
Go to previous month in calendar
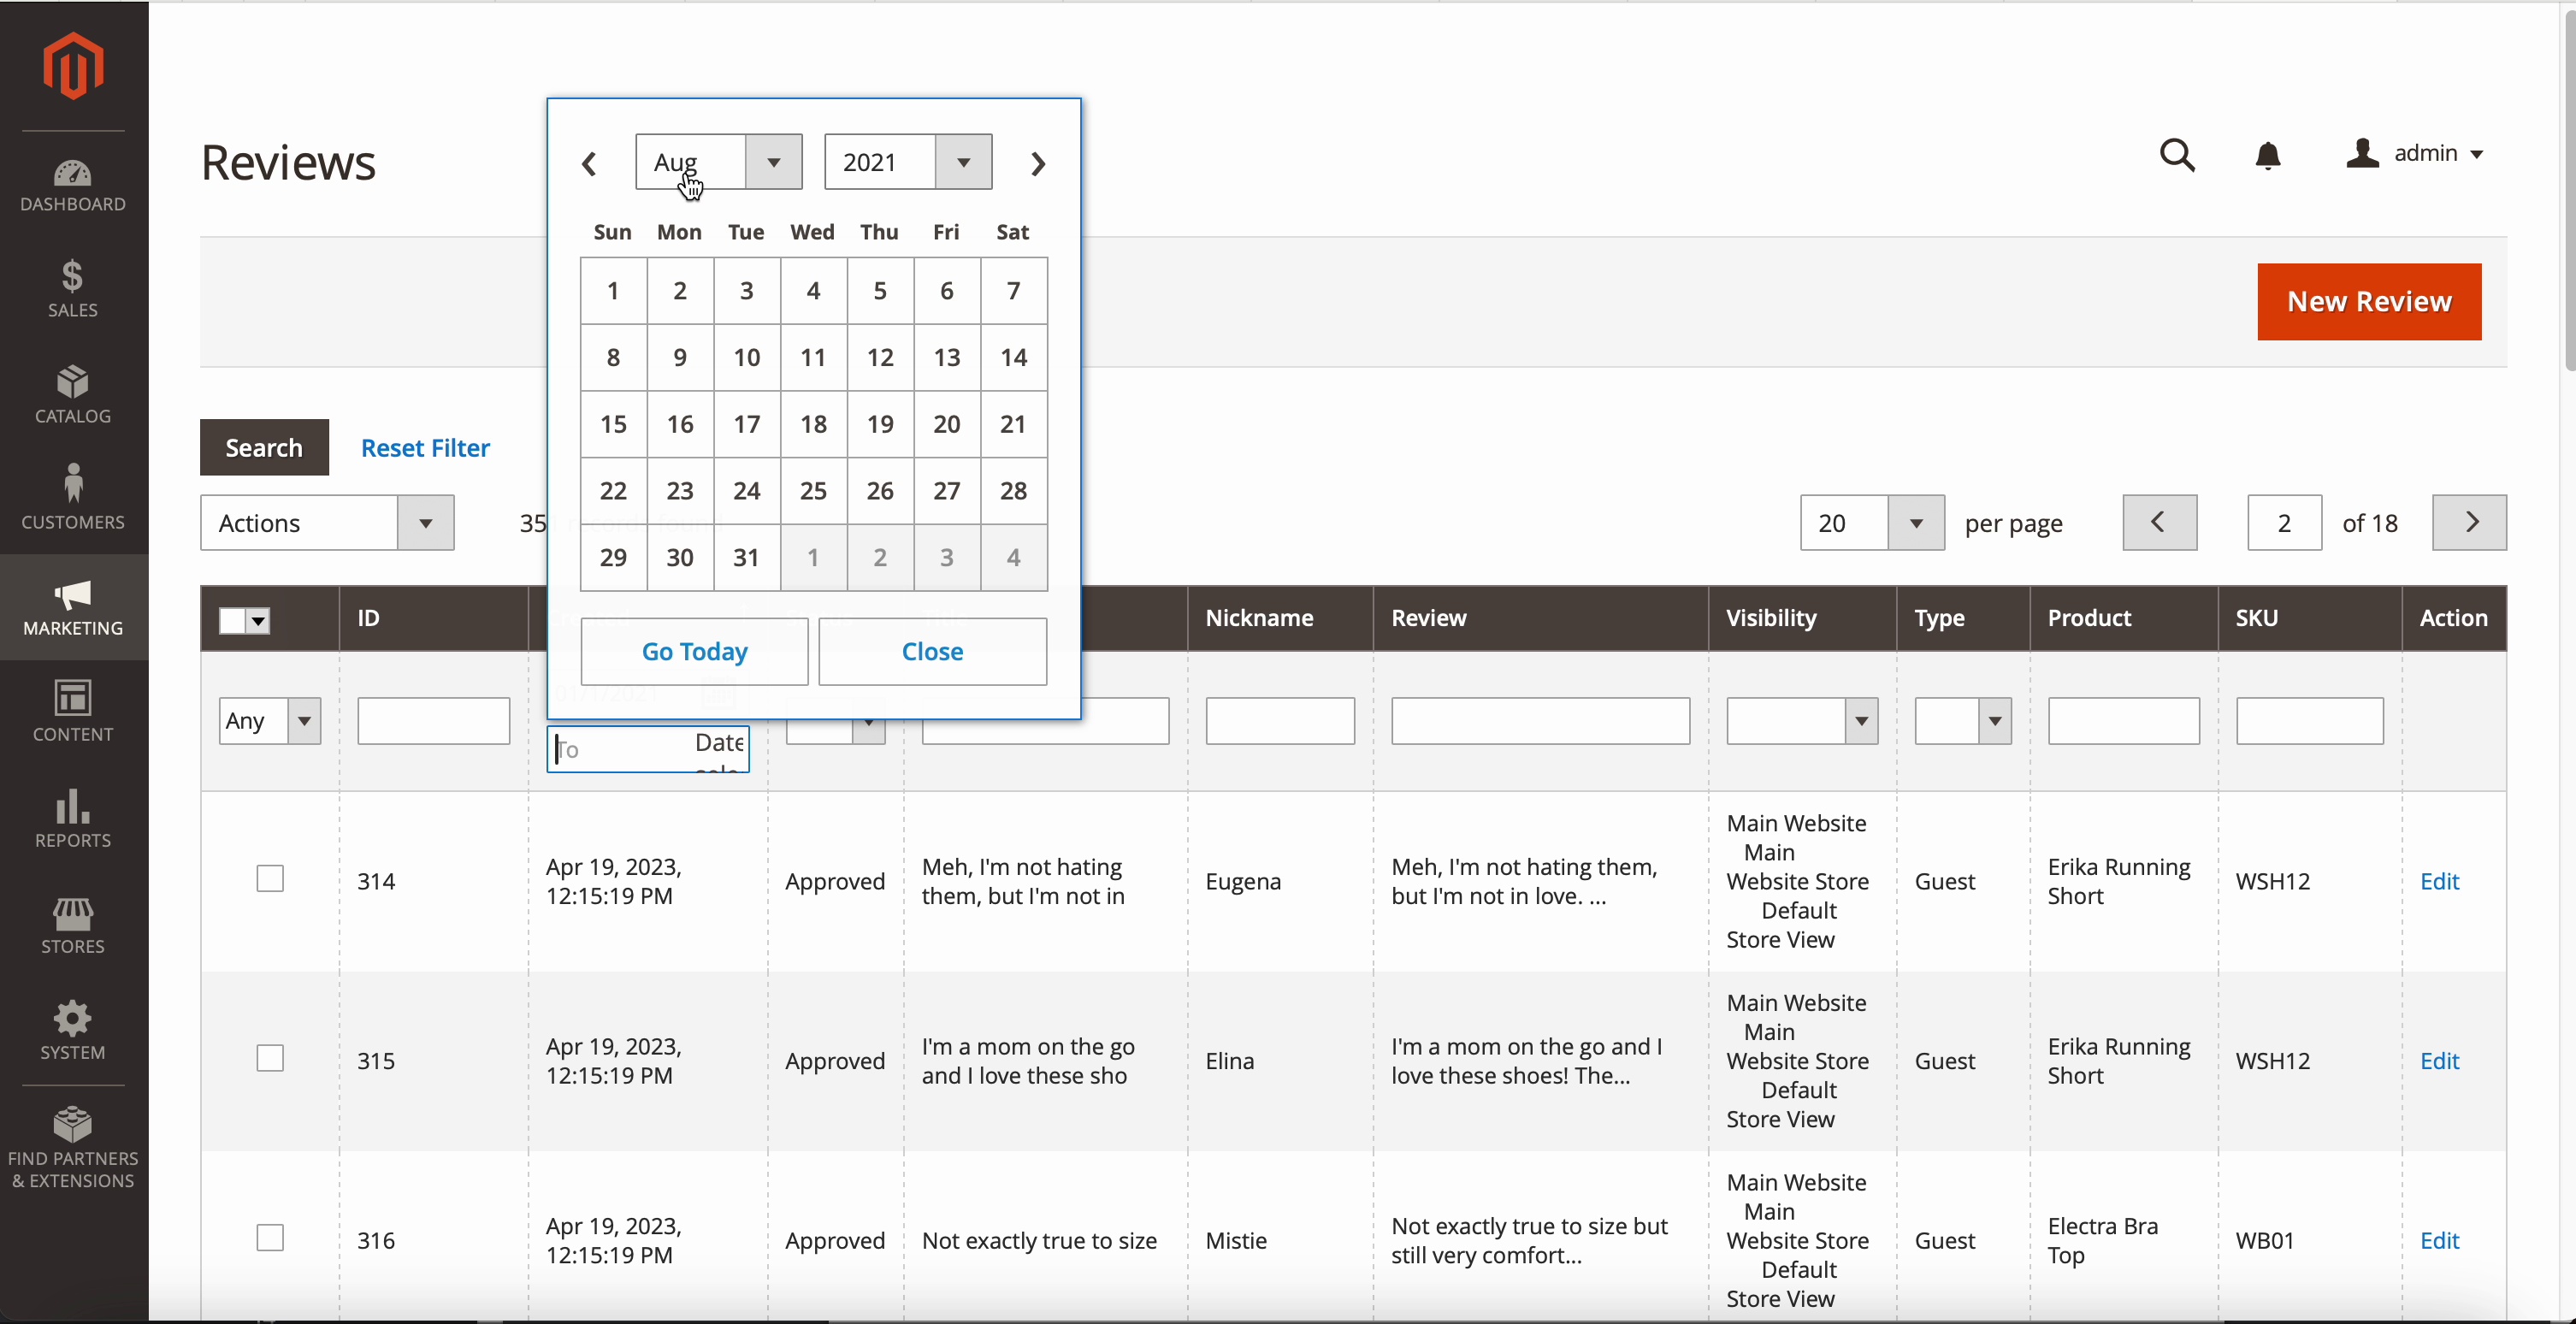point(590,163)
